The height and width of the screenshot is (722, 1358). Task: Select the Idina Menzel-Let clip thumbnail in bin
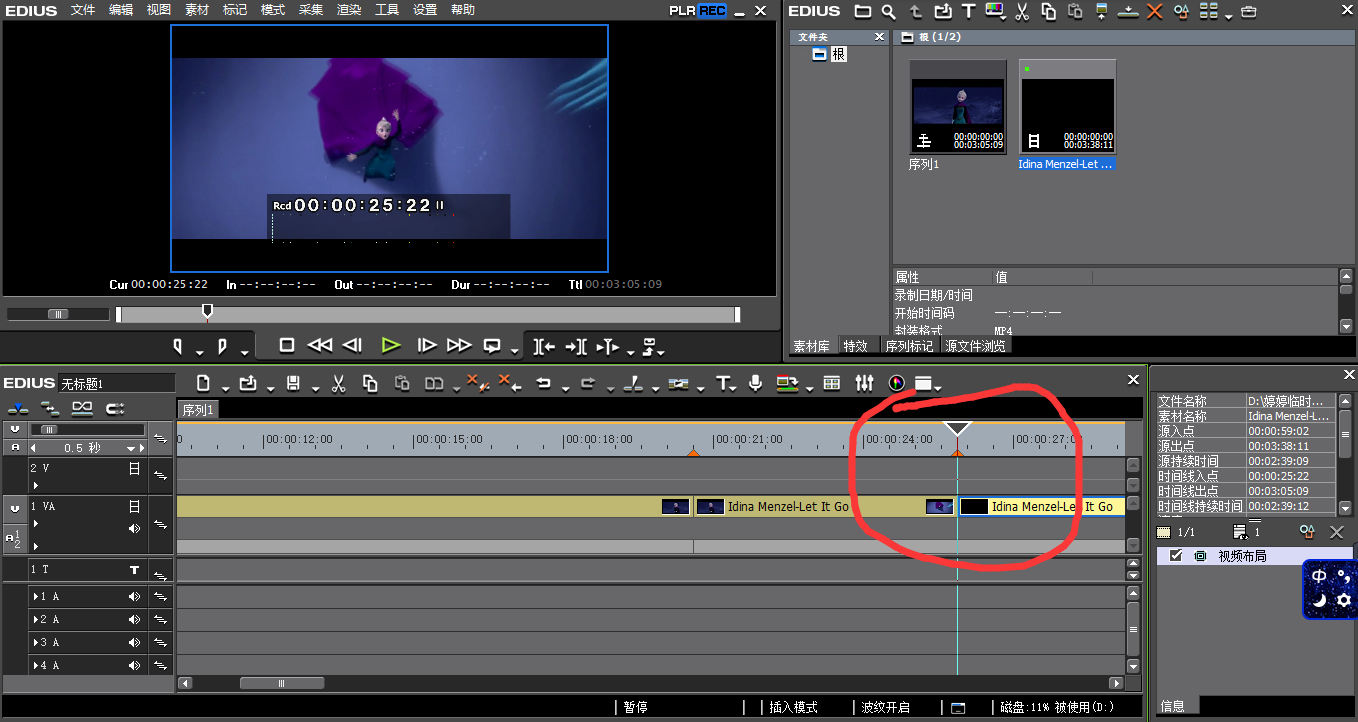point(1067,106)
